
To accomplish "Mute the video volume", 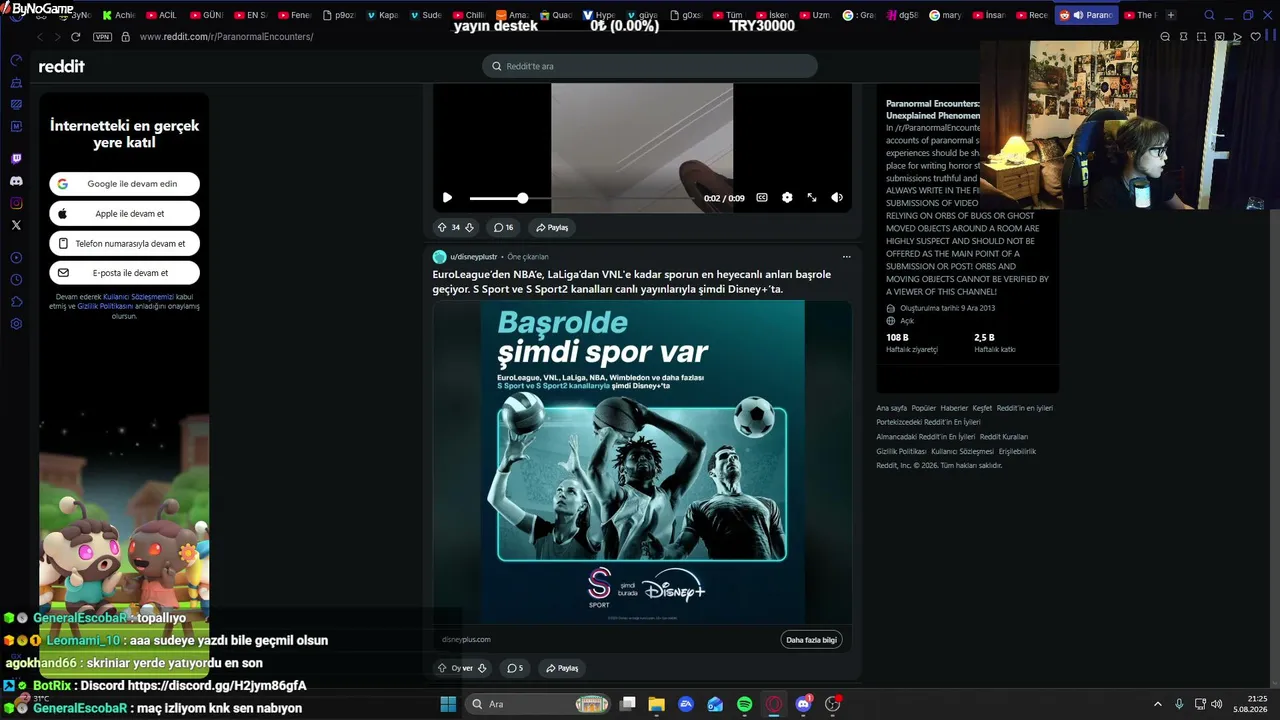I will coord(837,198).
